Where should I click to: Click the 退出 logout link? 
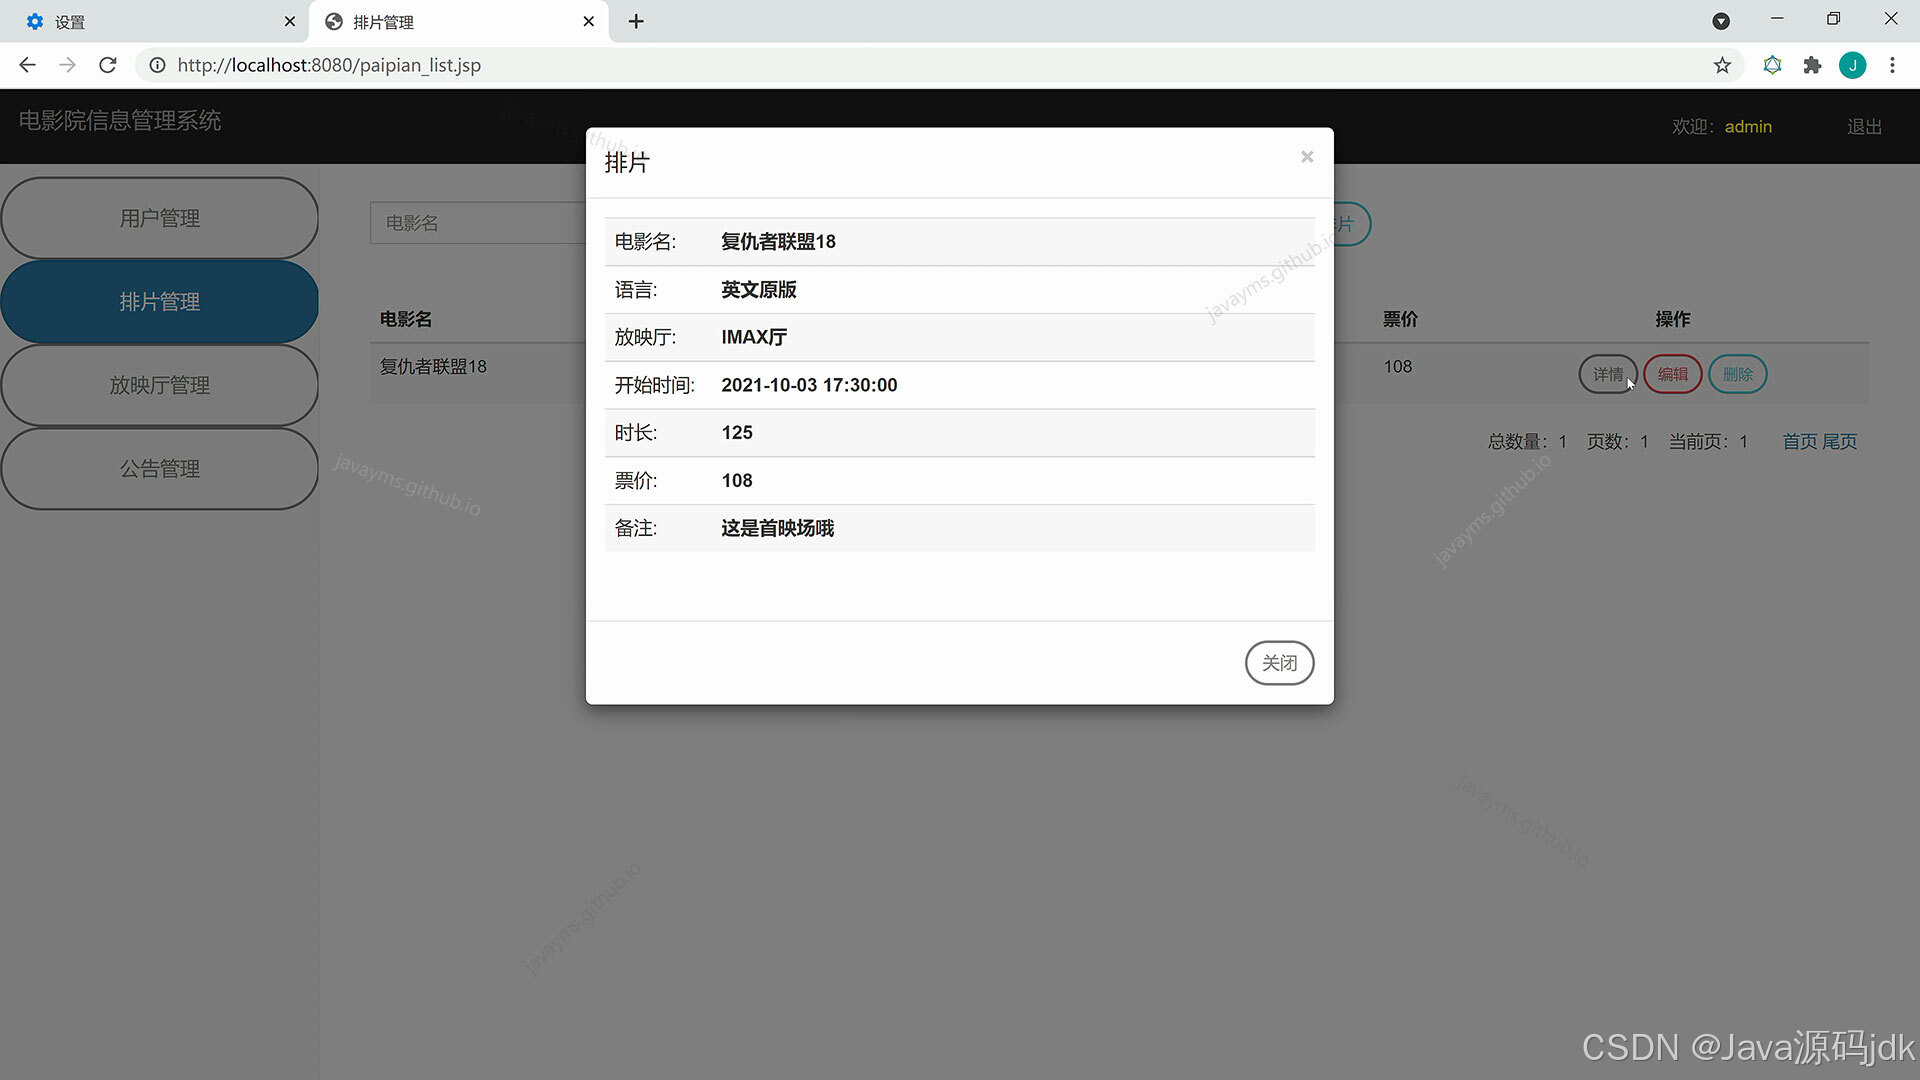1864,127
